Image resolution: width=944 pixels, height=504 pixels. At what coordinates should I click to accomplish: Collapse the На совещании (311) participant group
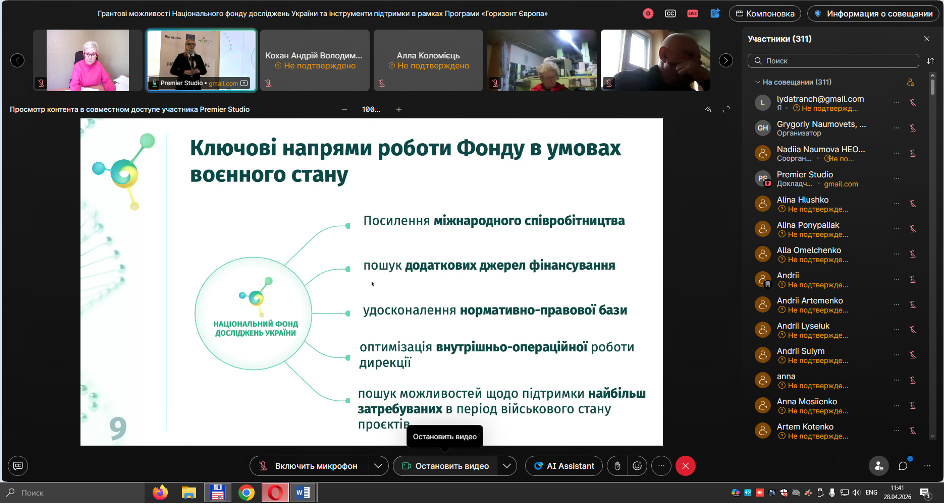757,82
